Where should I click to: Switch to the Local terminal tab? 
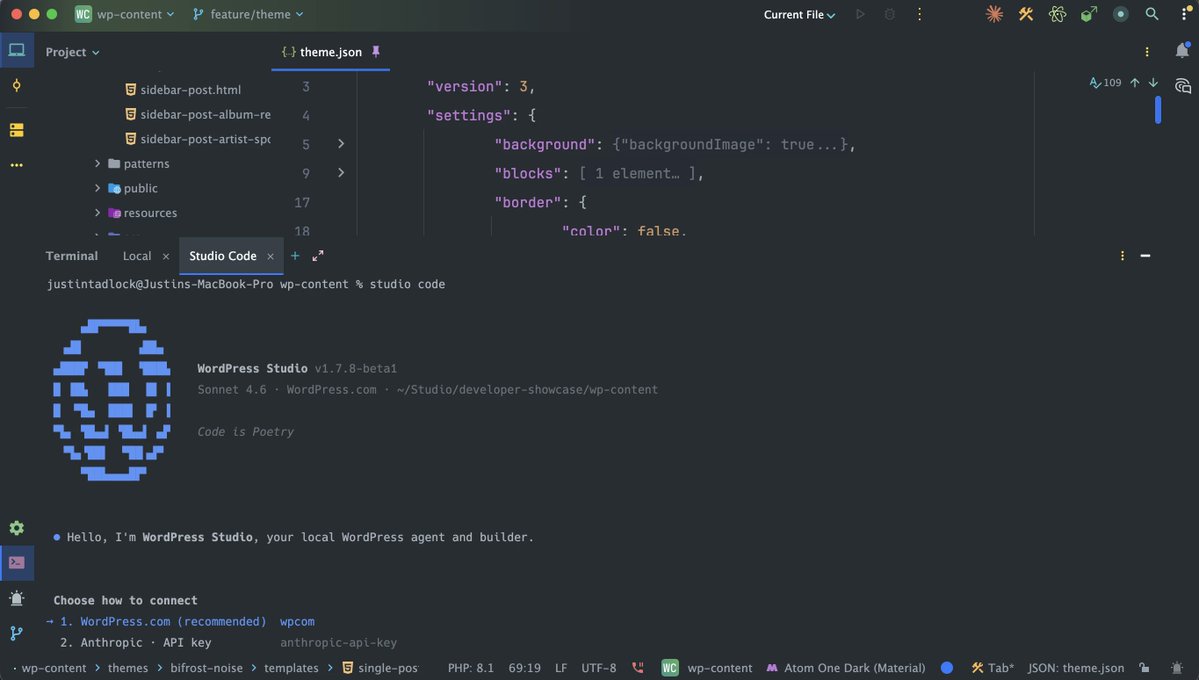coord(137,256)
